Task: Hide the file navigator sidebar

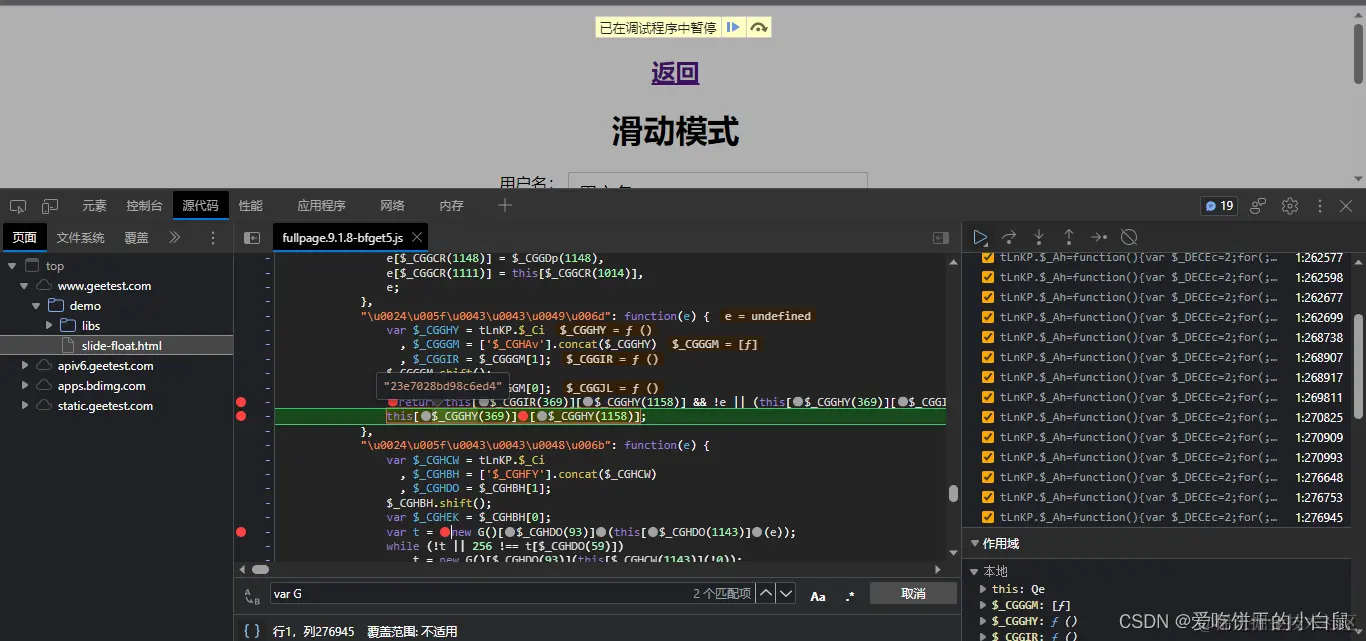Action: point(252,238)
